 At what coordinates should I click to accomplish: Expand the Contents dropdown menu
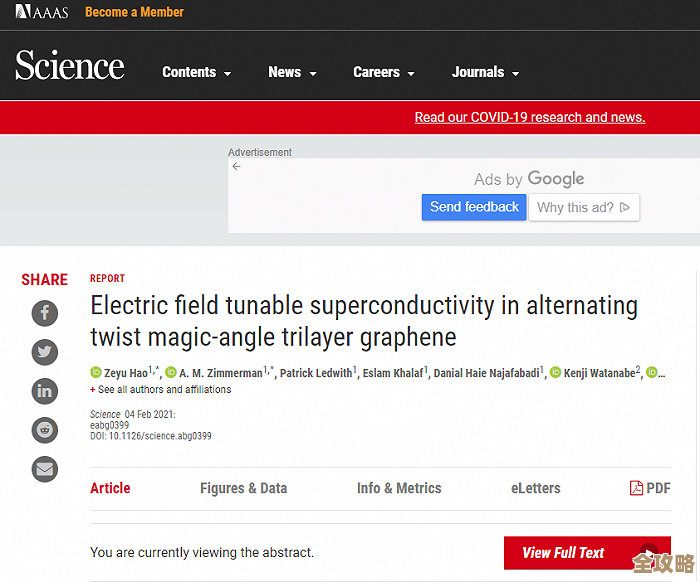[196, 72]
